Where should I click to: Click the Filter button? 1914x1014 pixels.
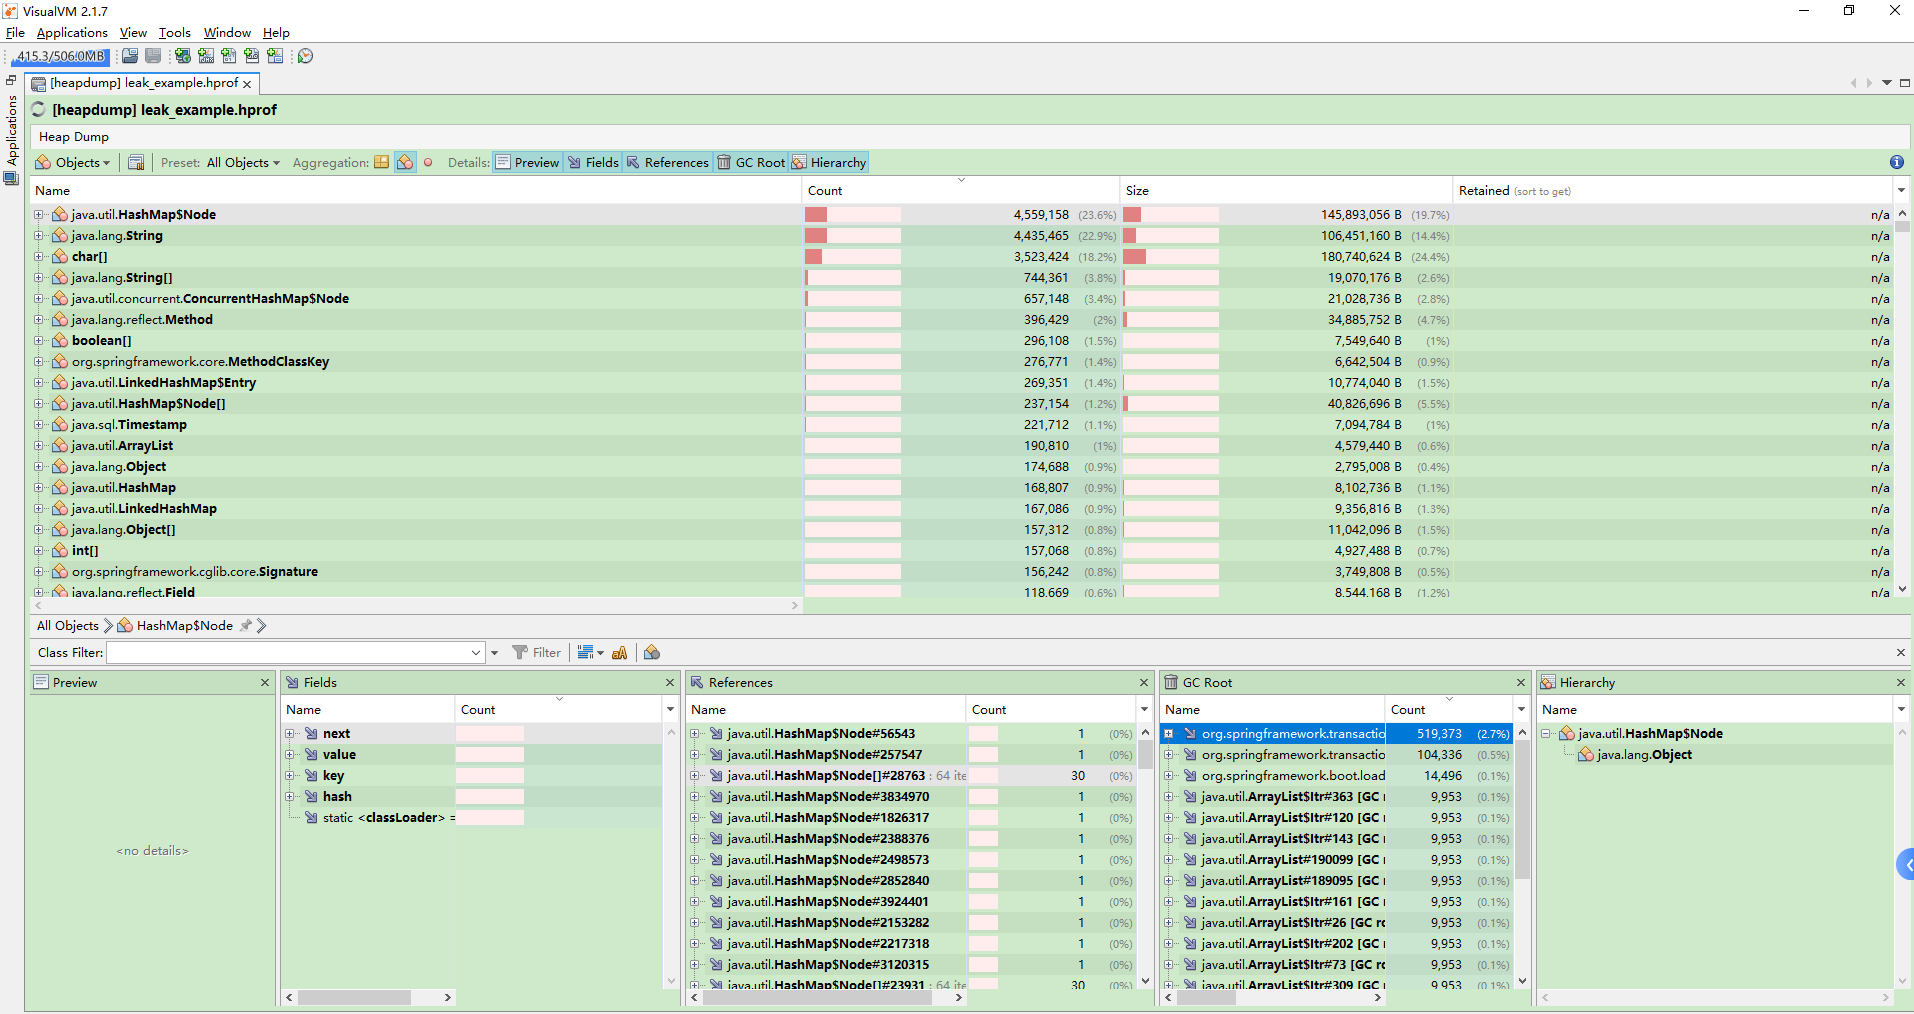[537, 652]
